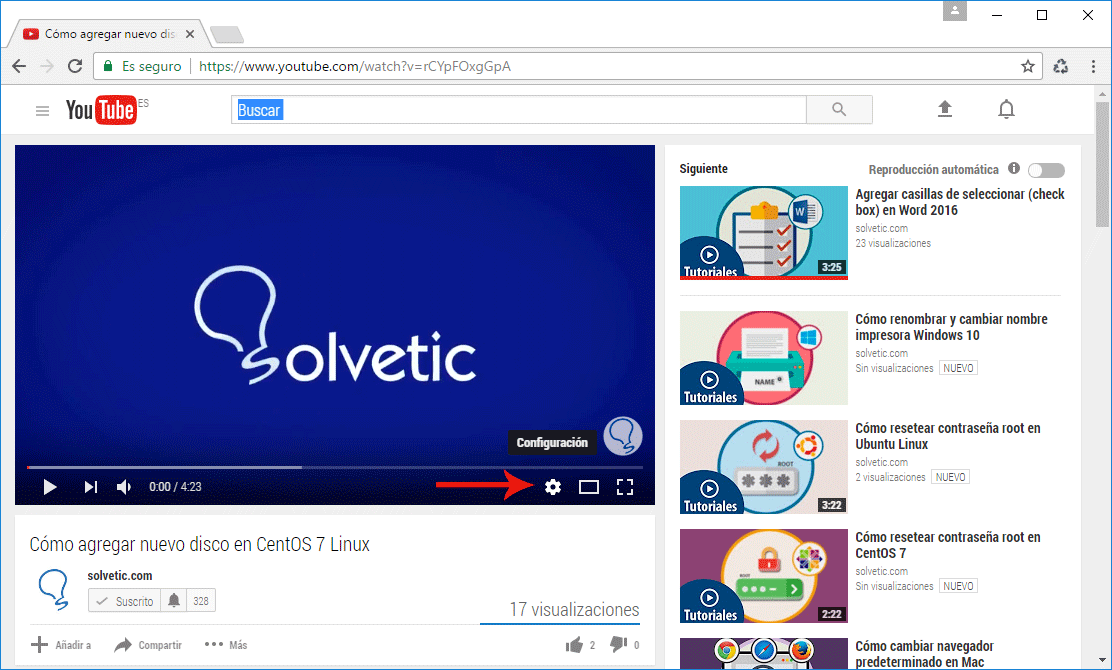Viewport: 1112px width, 670px height.
Task: Click the Solvetic channel watermark in player
Action: [x=623, y=436]
